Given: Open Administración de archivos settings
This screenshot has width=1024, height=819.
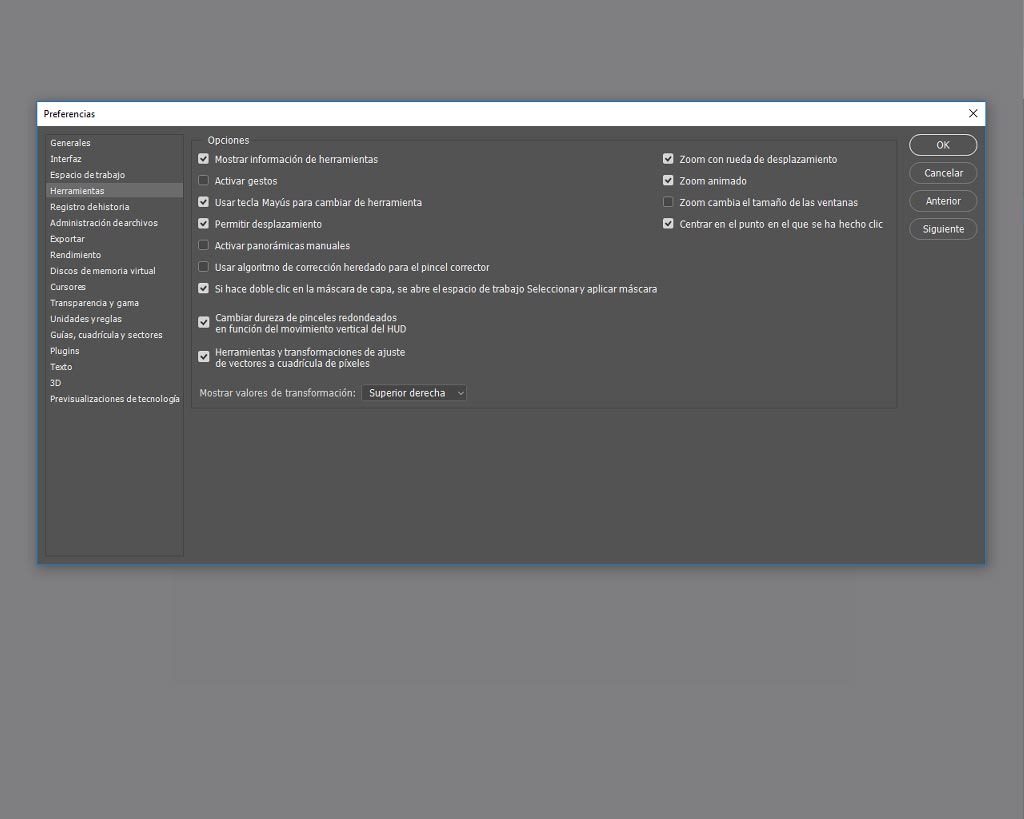Looking at the screenshot, I should pyautogui.click(x=114, y=223).
